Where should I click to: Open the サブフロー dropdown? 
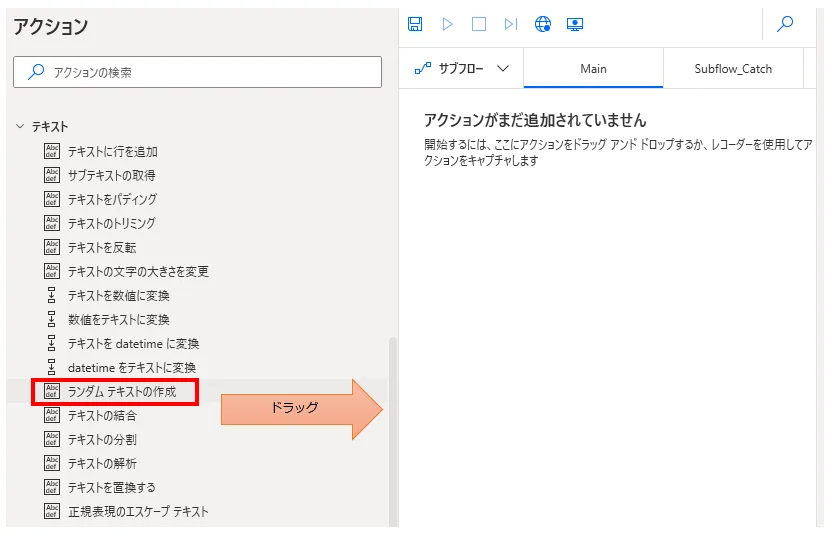click(x=462, y=69)
